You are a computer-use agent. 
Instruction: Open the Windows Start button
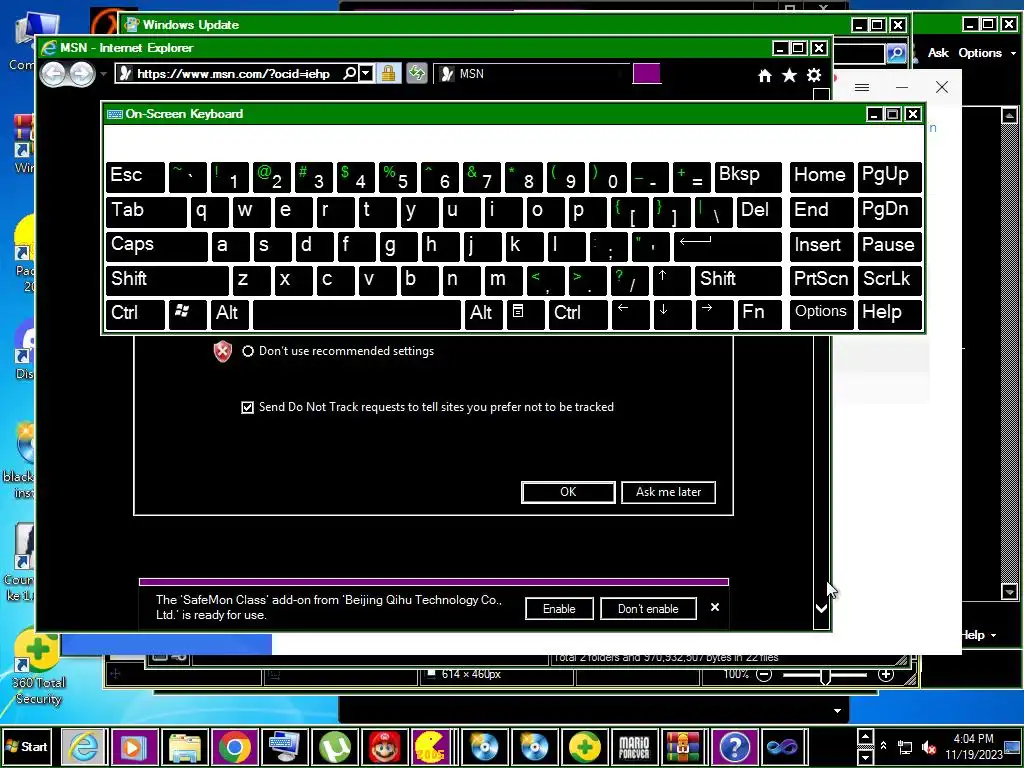click(27, 746)
